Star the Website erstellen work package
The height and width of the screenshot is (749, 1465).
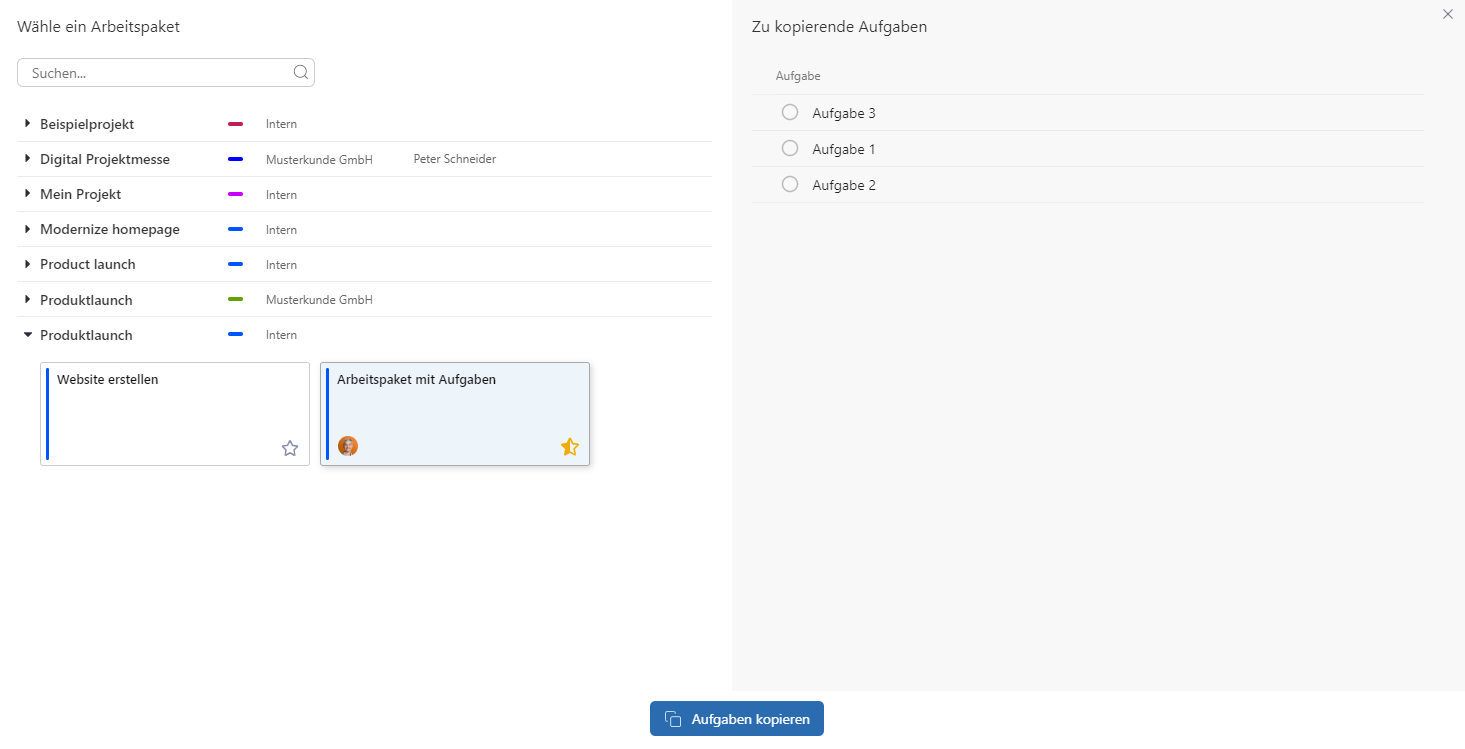[290, 448]
